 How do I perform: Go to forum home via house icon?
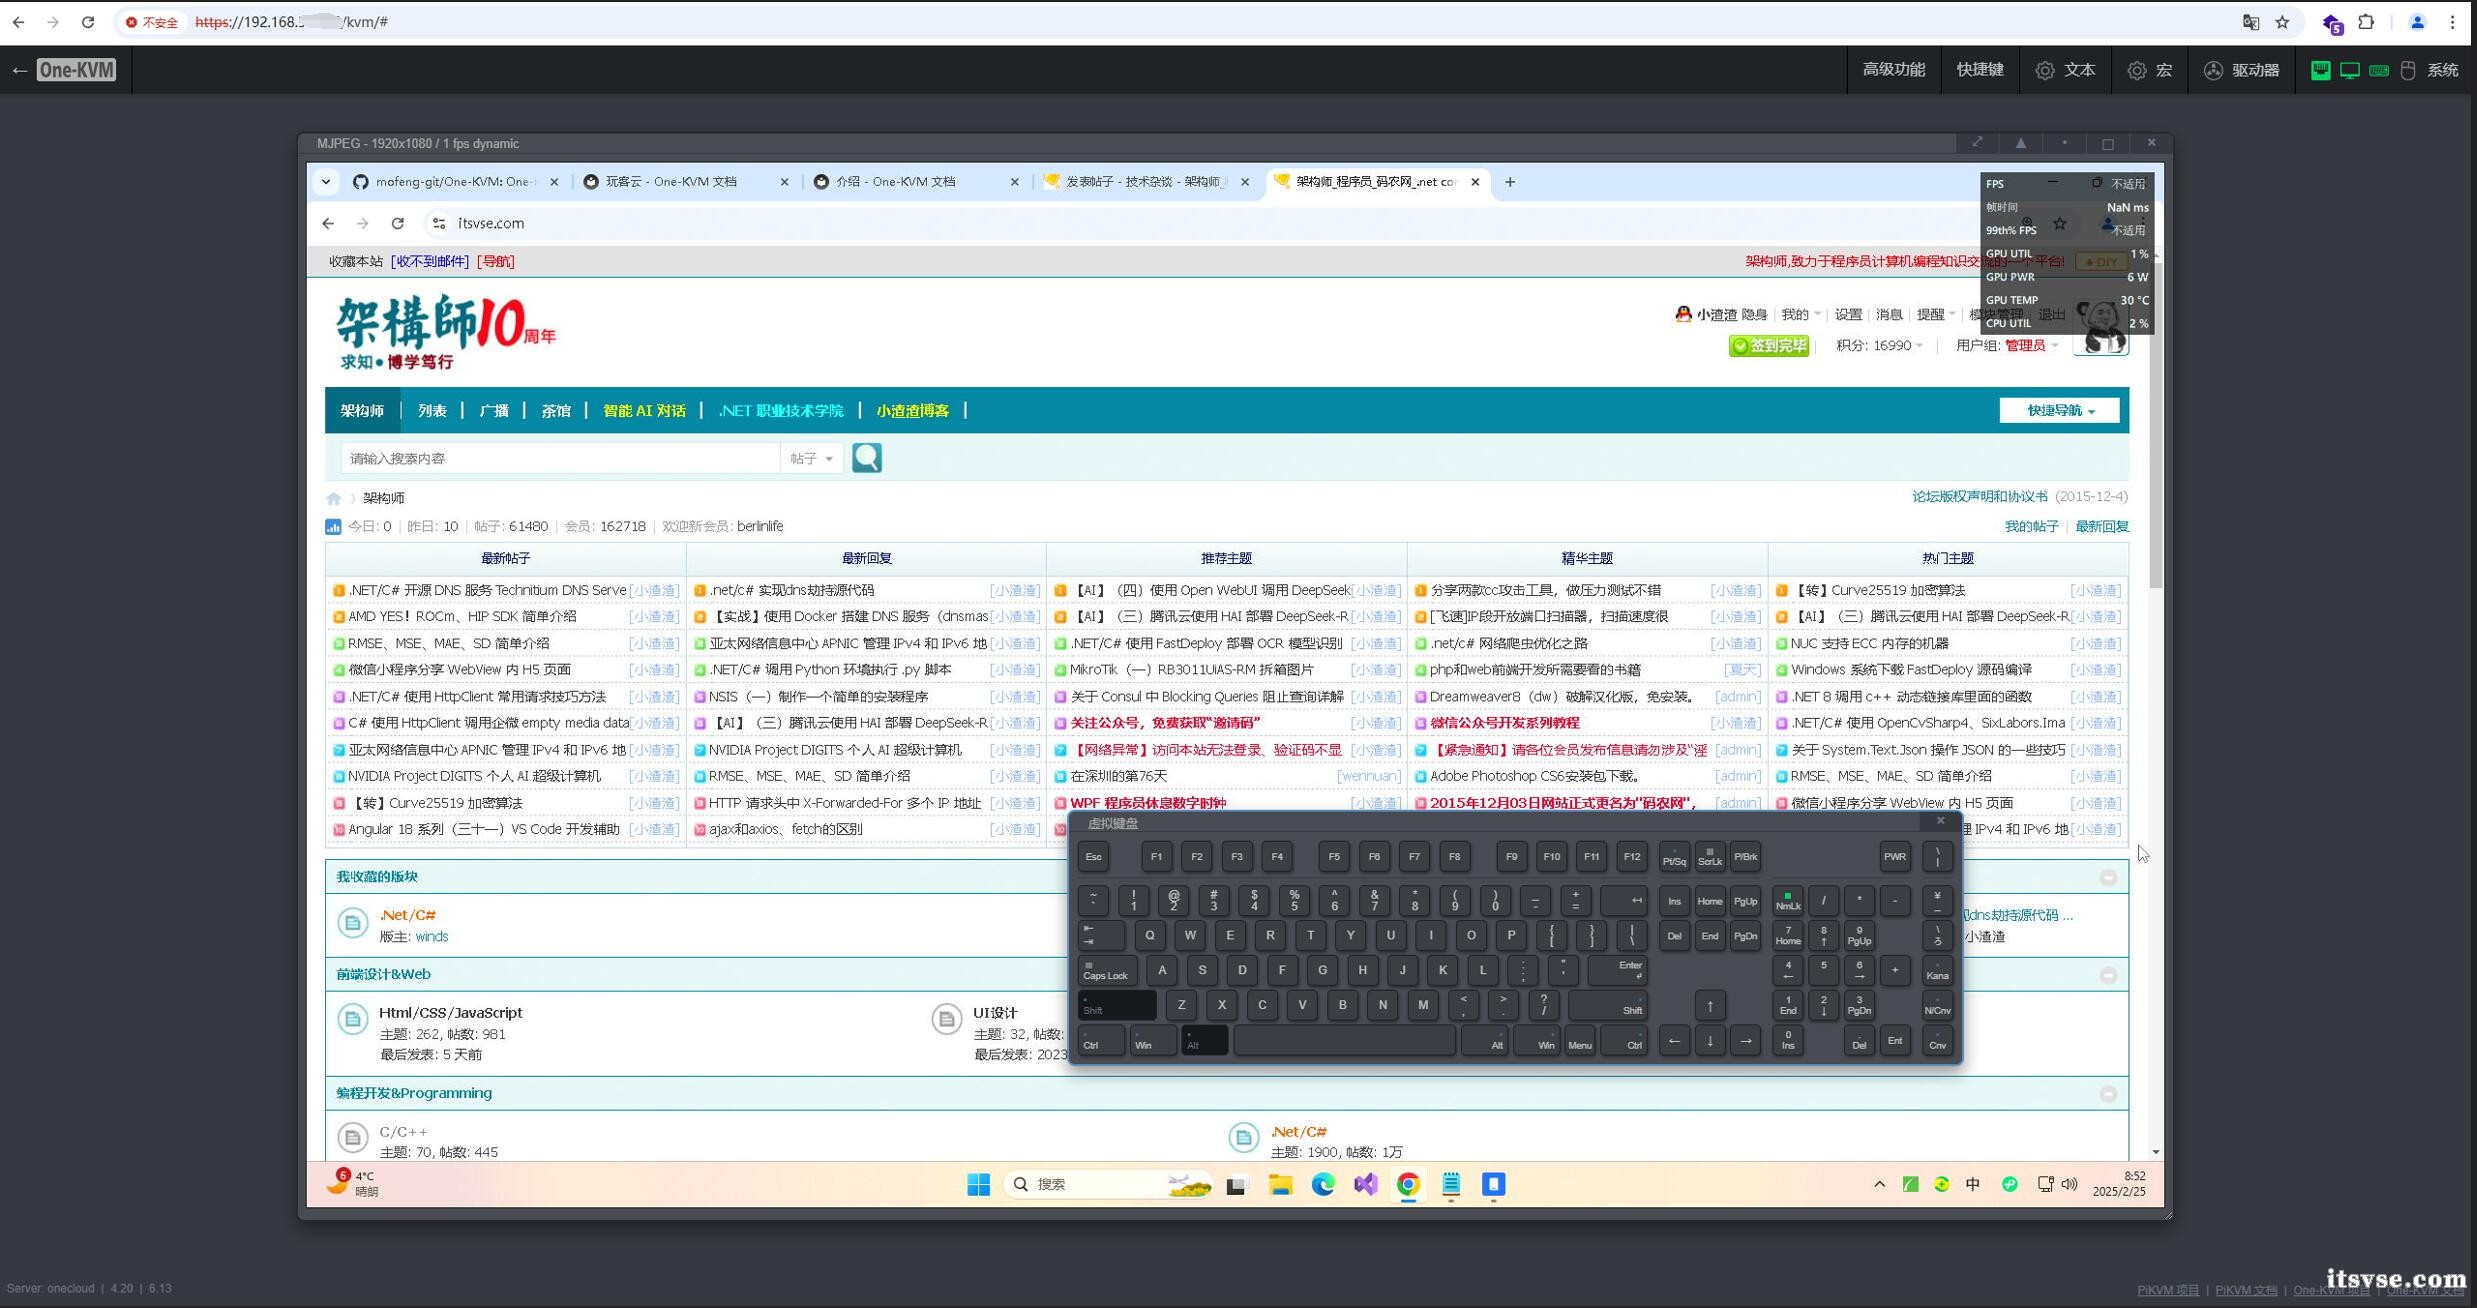(334, 498)
